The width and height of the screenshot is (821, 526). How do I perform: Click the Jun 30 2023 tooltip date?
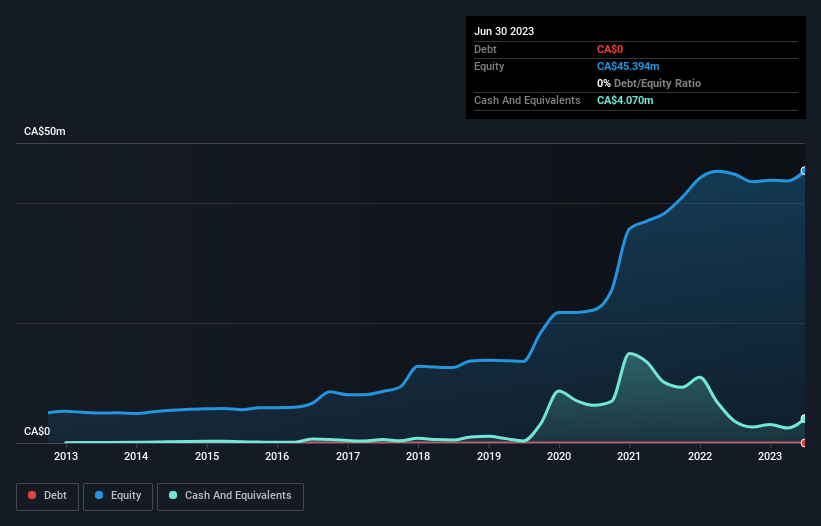click(x=504, y=31)
